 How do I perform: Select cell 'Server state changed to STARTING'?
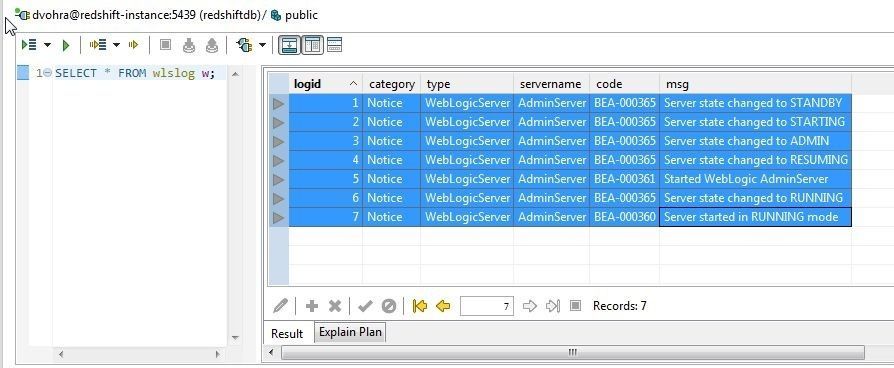pos(755,122)
